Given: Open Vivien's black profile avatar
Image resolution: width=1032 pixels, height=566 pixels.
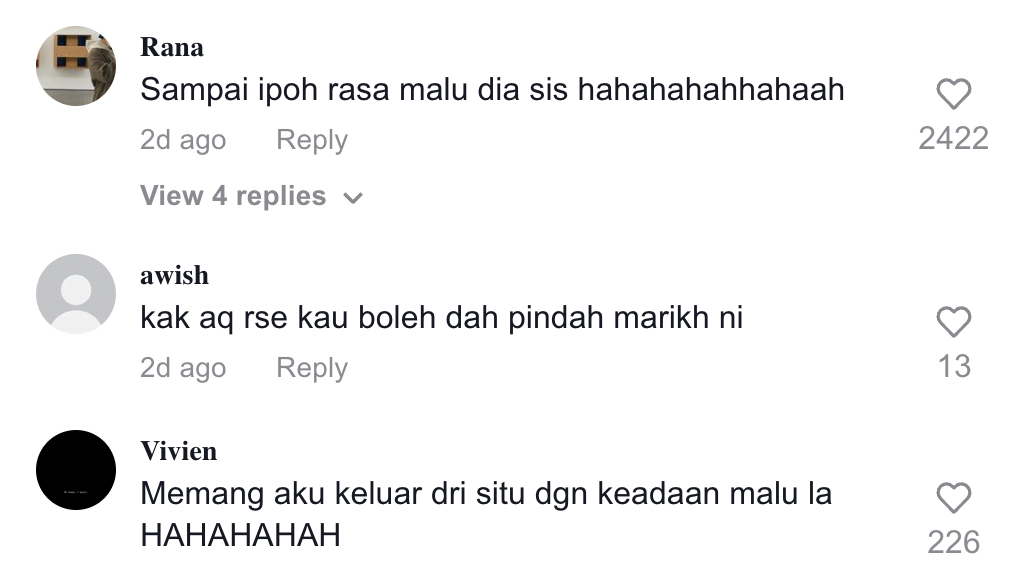Looking at the screenshot, I should click(x=76, y=470).
